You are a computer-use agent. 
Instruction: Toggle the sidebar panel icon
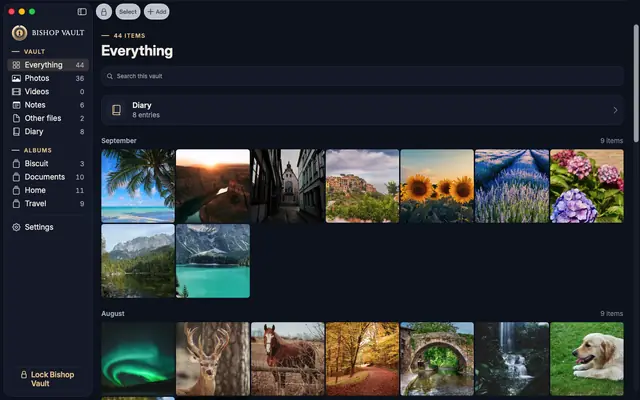82,11
